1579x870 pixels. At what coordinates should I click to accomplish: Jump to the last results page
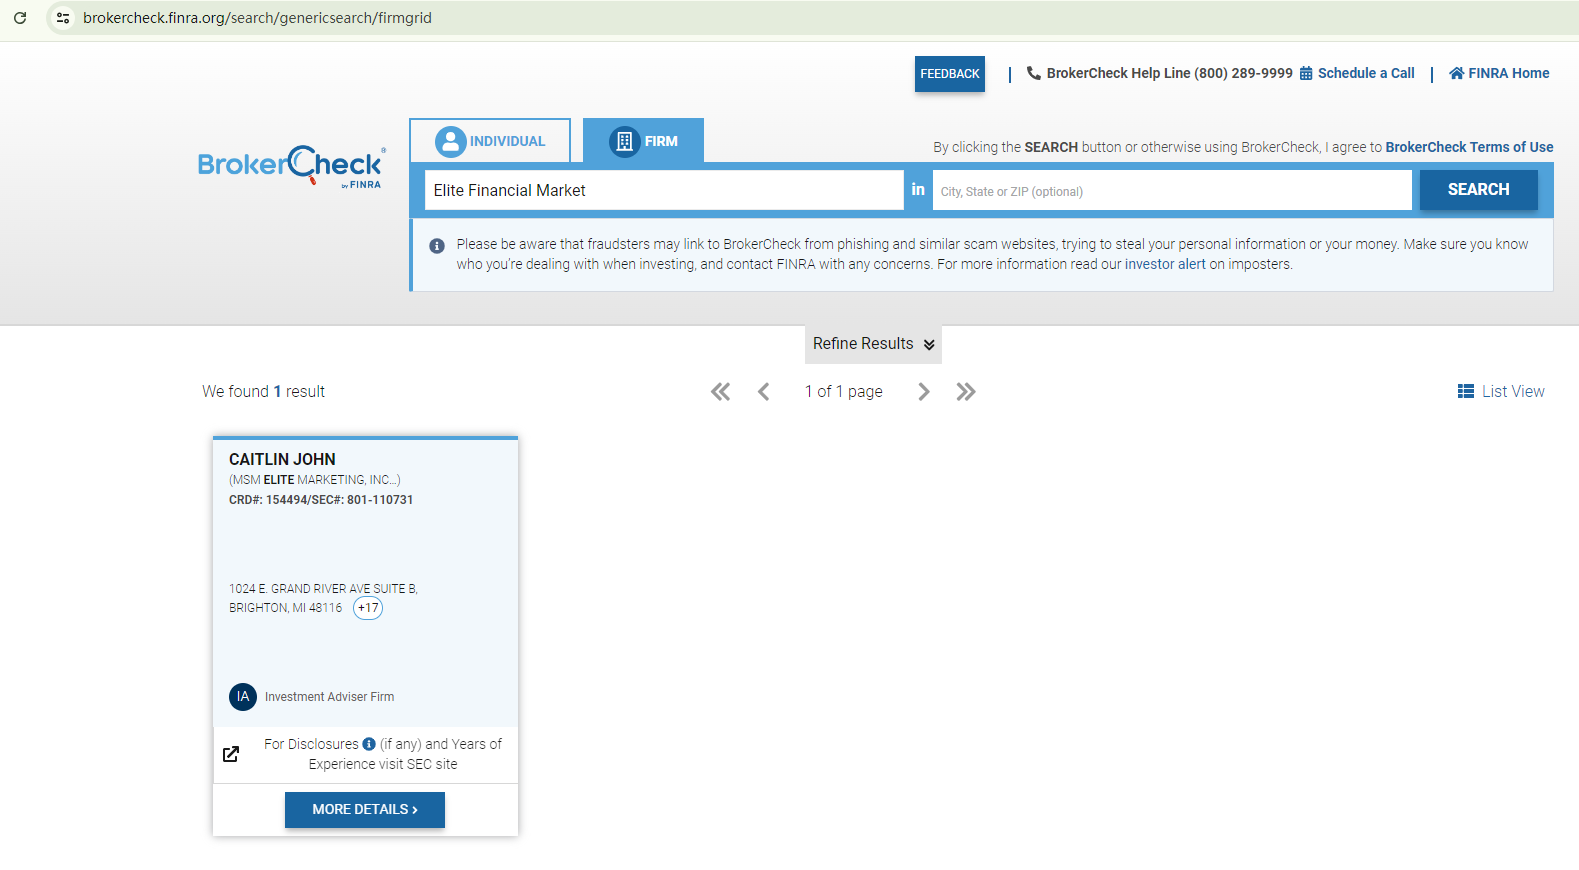966,392
